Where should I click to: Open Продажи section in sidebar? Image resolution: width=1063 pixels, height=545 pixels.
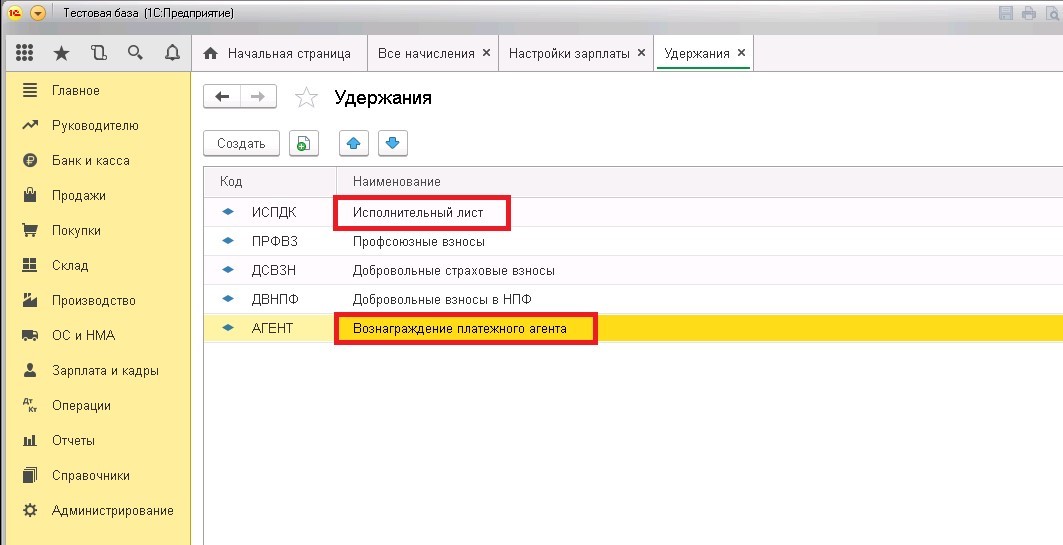click(96, 195)
